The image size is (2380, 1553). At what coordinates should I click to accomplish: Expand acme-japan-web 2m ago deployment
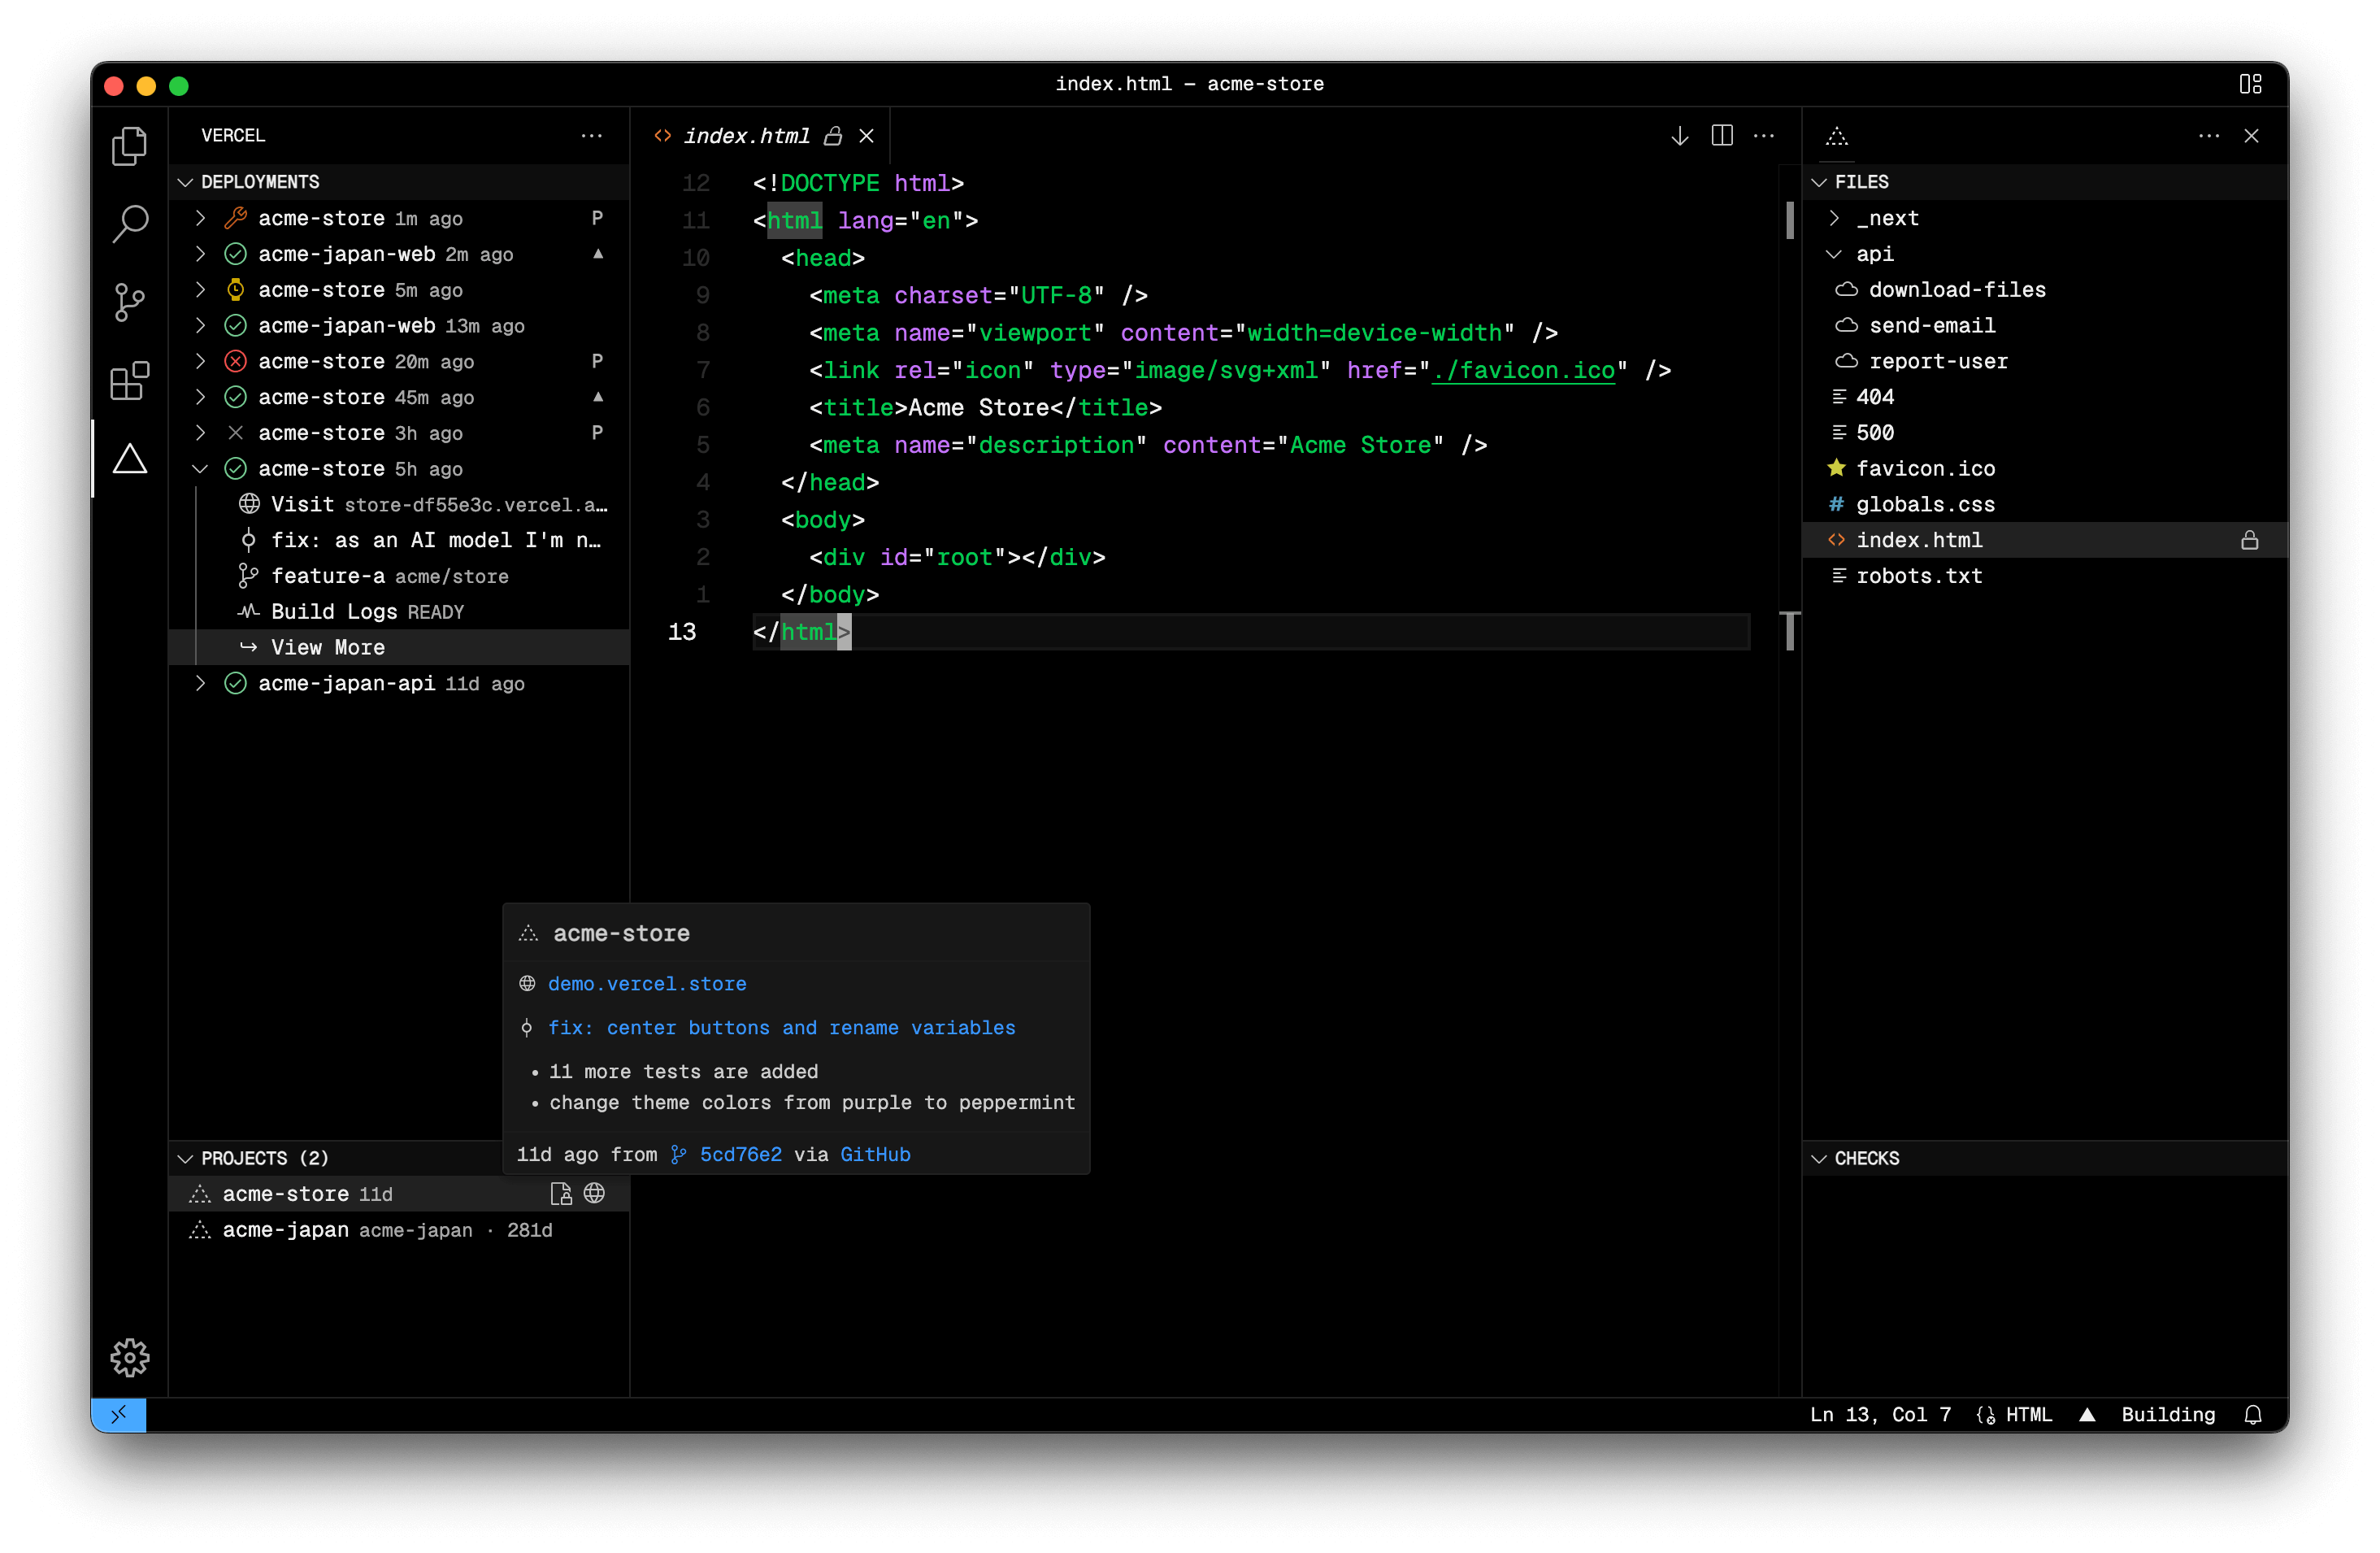pyautogui.click(x=200, y=254)
